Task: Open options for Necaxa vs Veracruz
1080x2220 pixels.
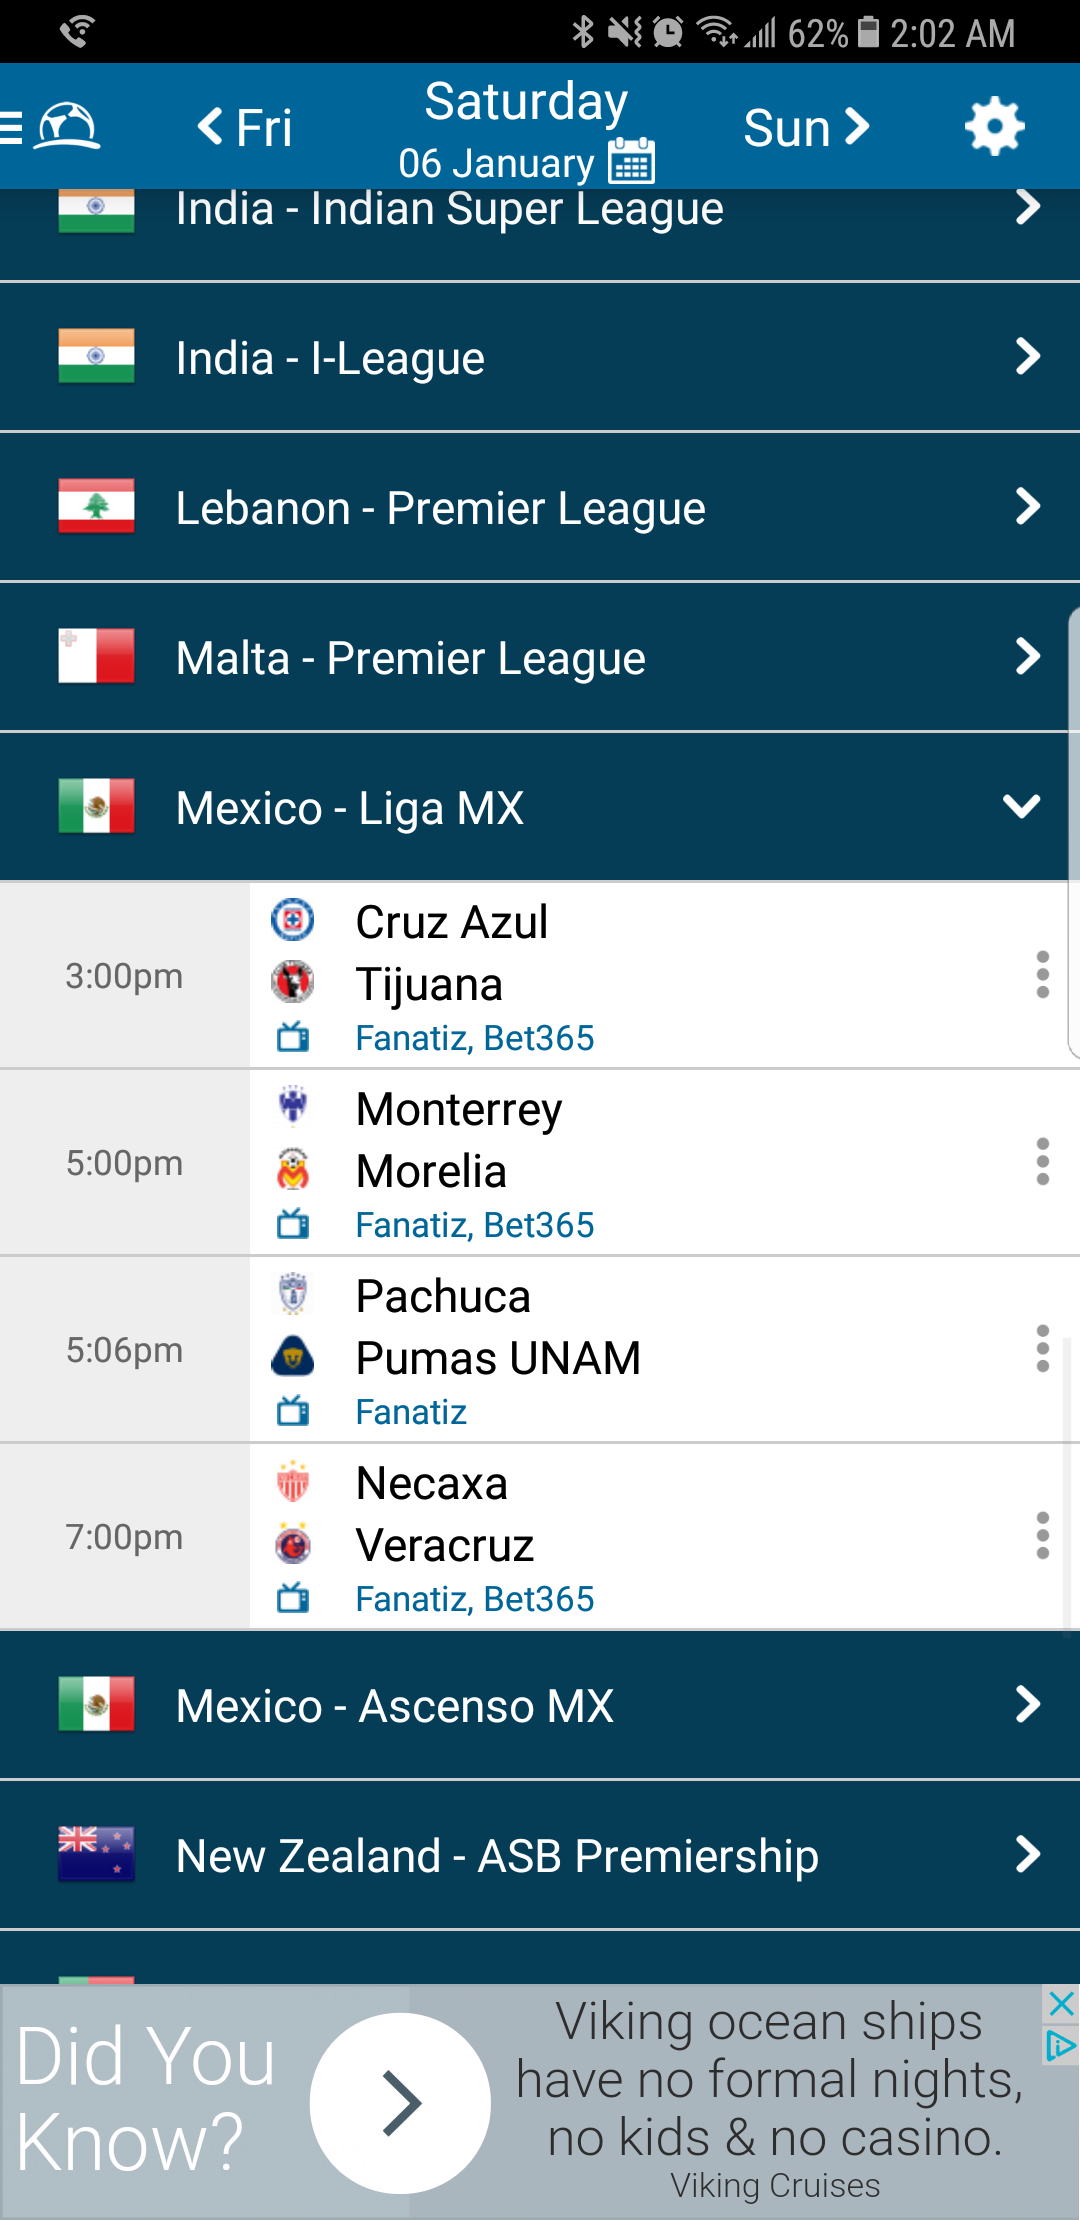Action: click(1042, 1536)
